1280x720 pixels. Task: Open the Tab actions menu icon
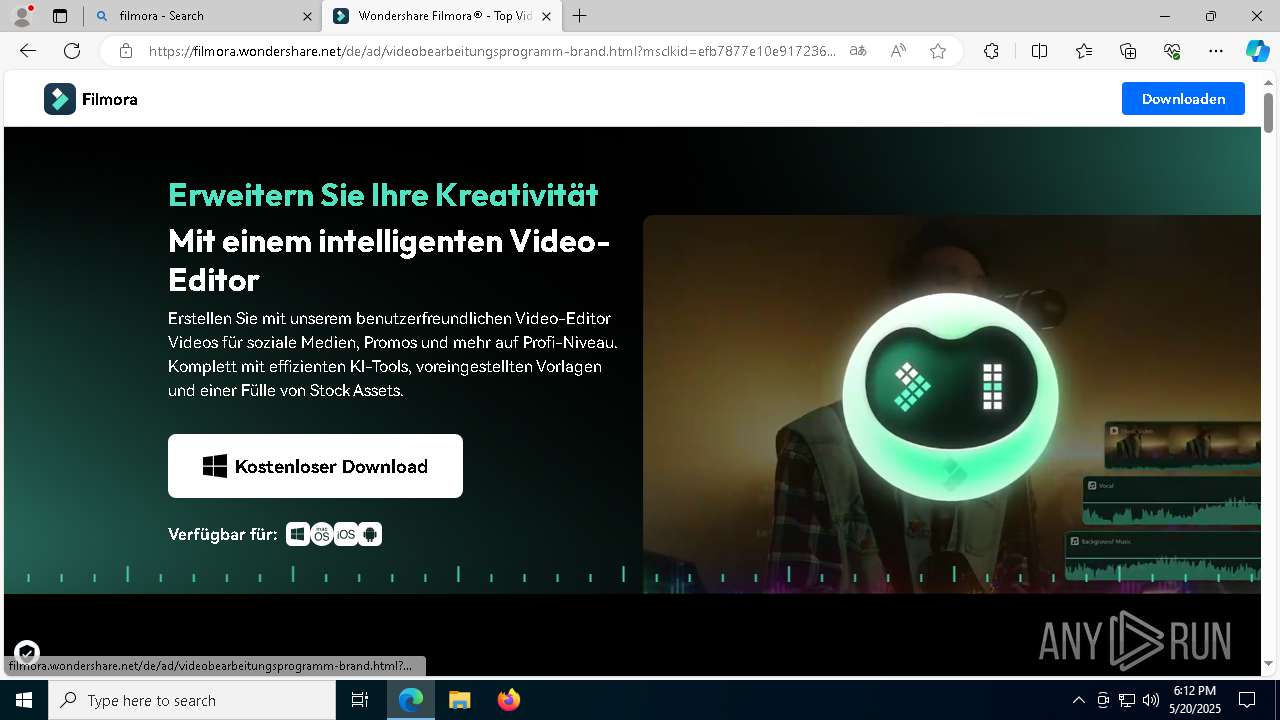tap(60, 15)
